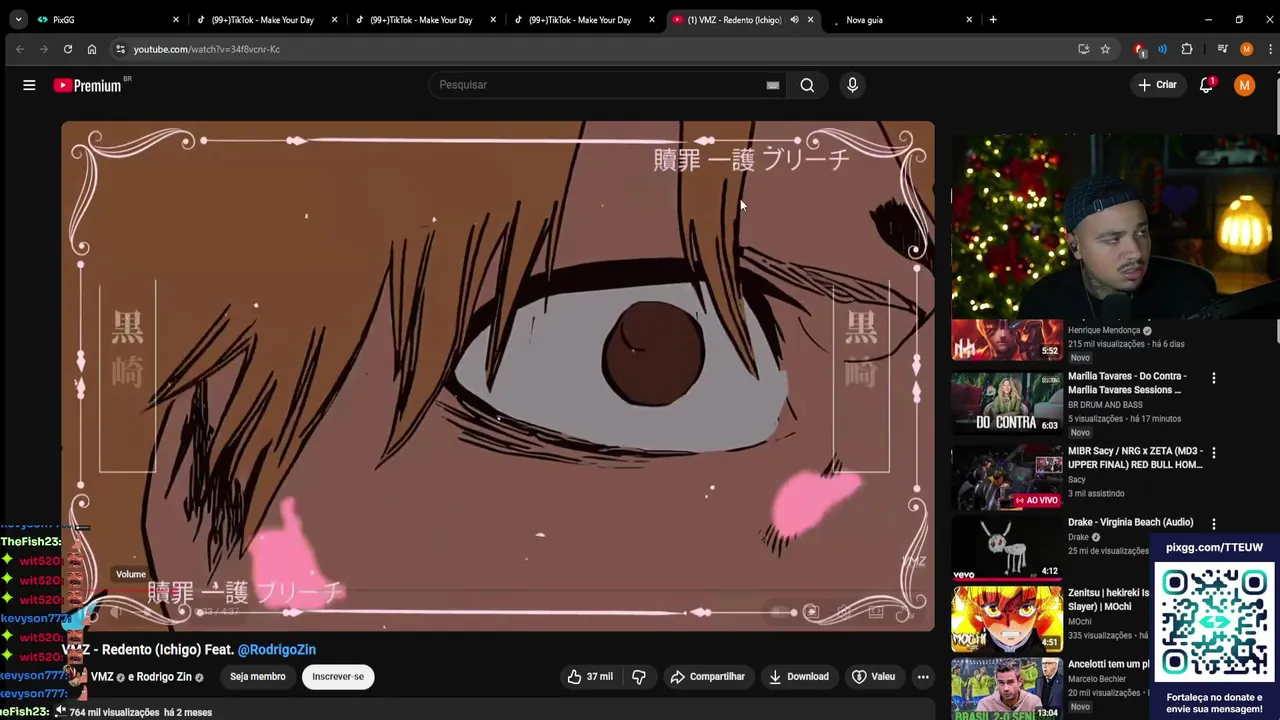
Task: Like the video with 37 mil thumbs up
Action: pyautogui.click(x=590, y=677)
